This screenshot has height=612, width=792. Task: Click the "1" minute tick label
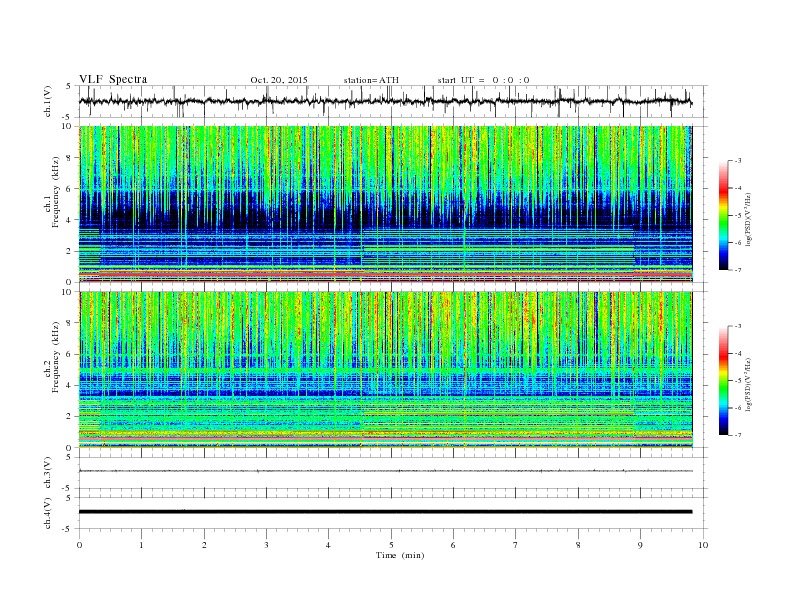(141, 545)
